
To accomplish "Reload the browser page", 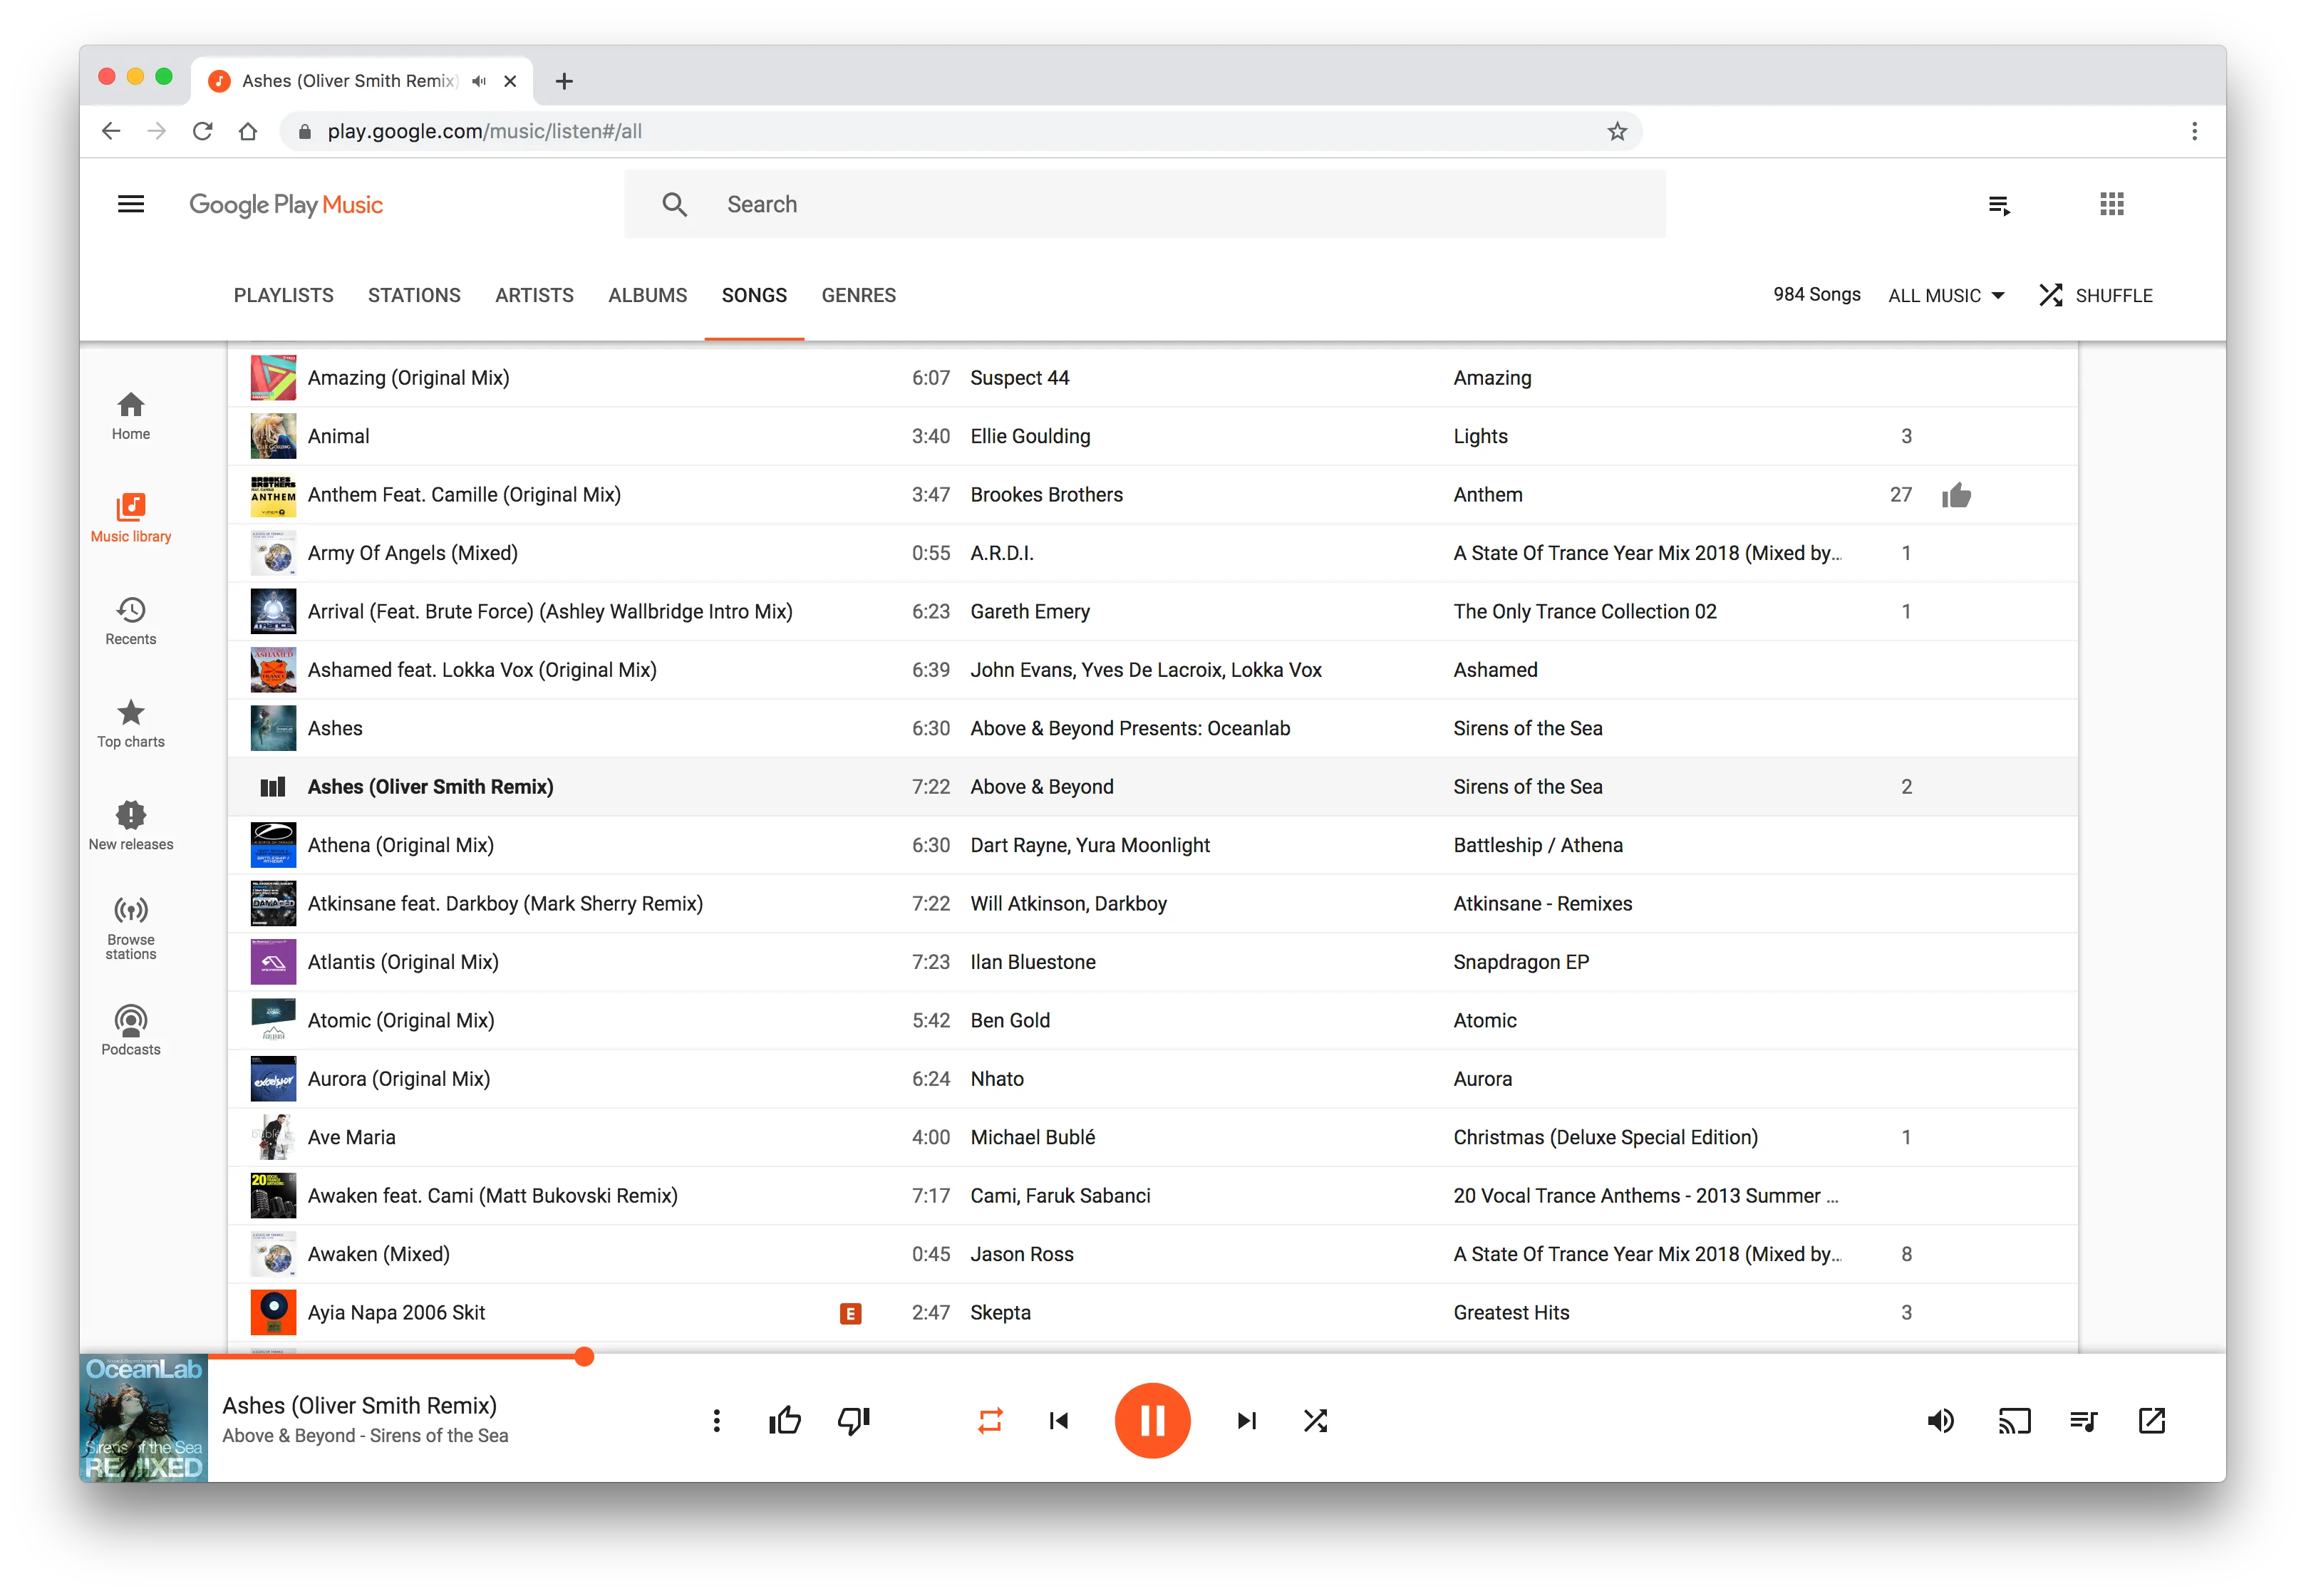I will pos(203,131).
